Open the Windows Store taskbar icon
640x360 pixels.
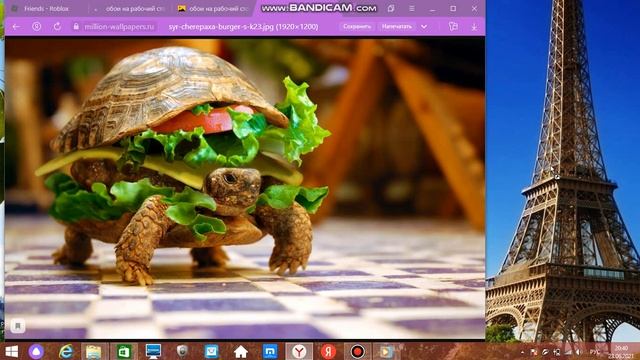pos(124,351)
